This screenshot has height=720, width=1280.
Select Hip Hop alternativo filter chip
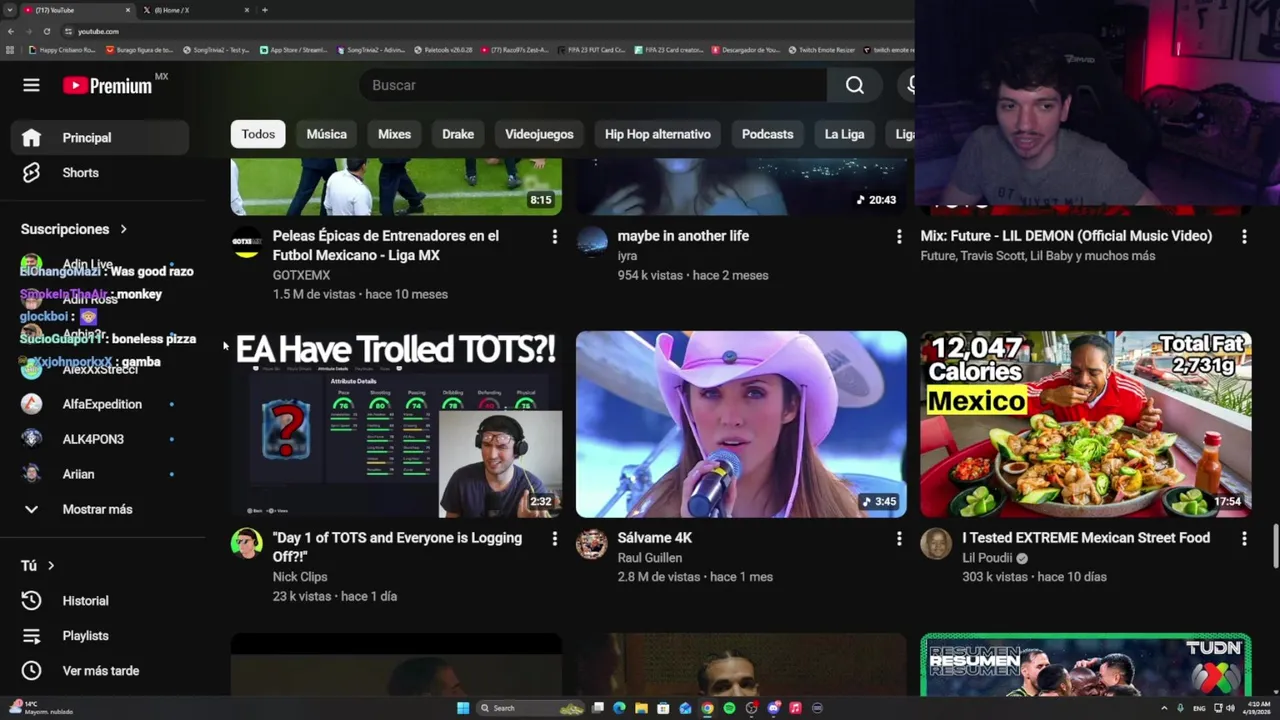click(x=658, y=134)
